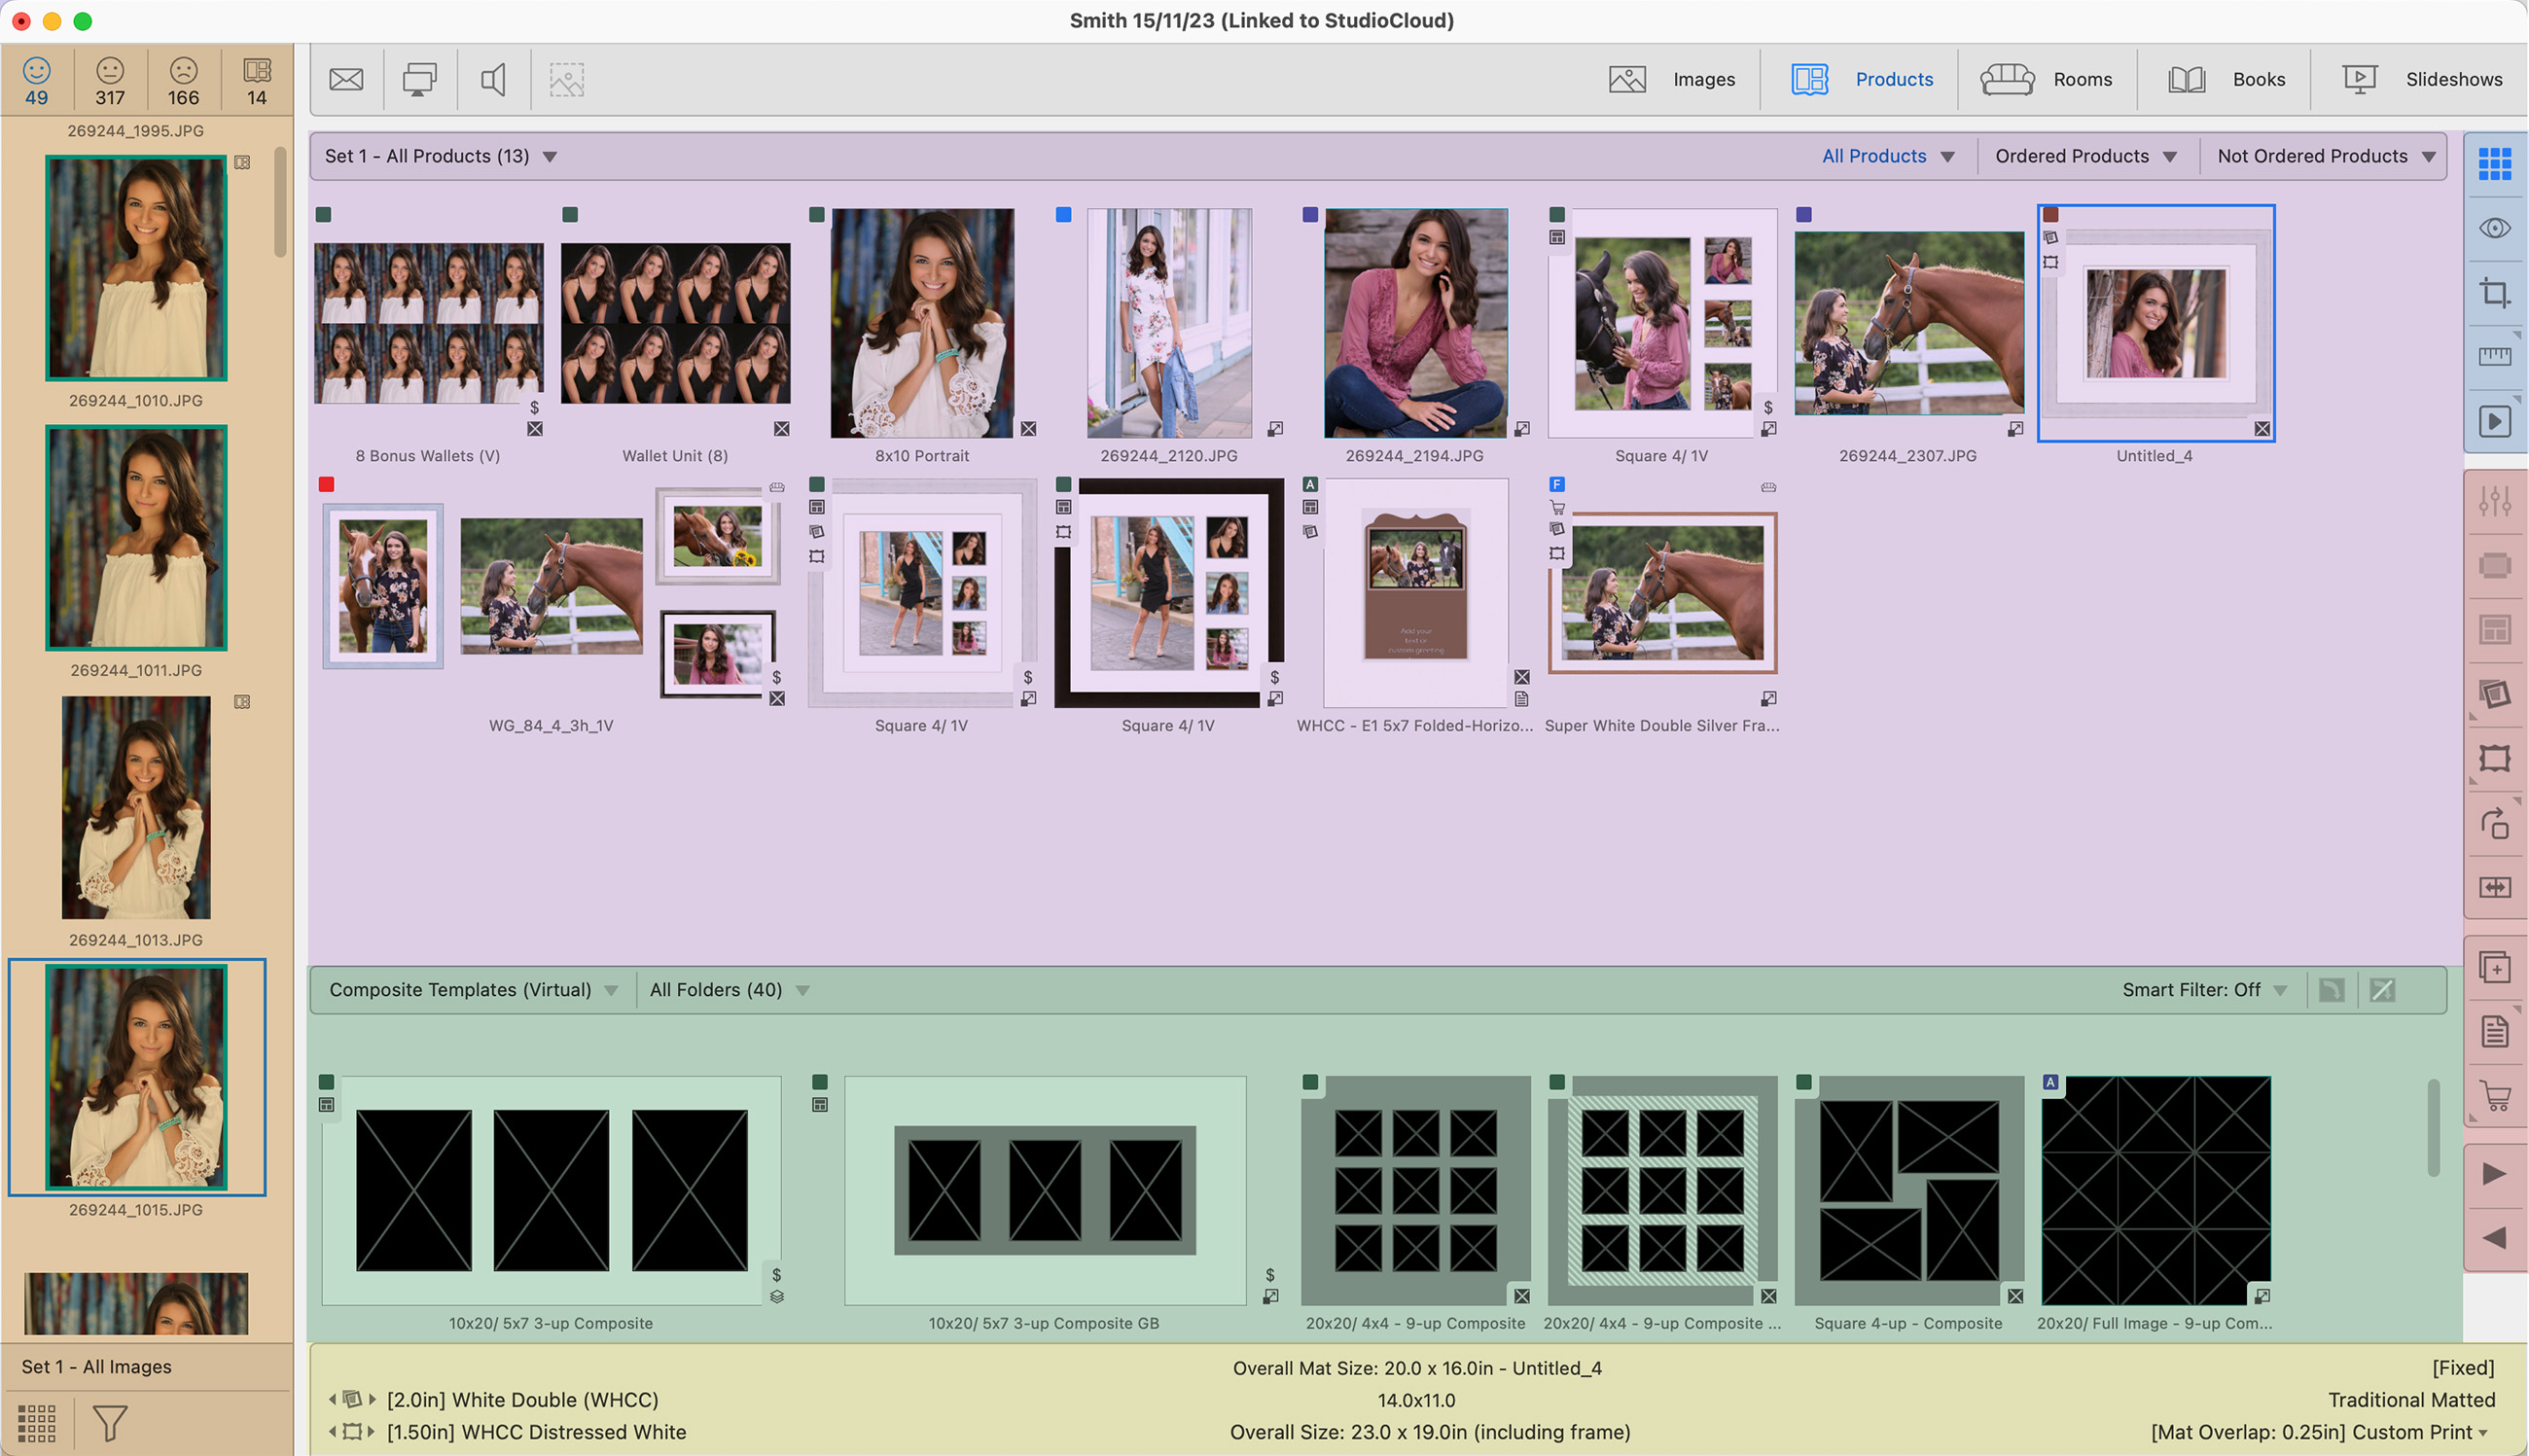Click the ruler icon in right sidebar
This screenshot has width=2529, height=1456.
[x=2494, y=356]
